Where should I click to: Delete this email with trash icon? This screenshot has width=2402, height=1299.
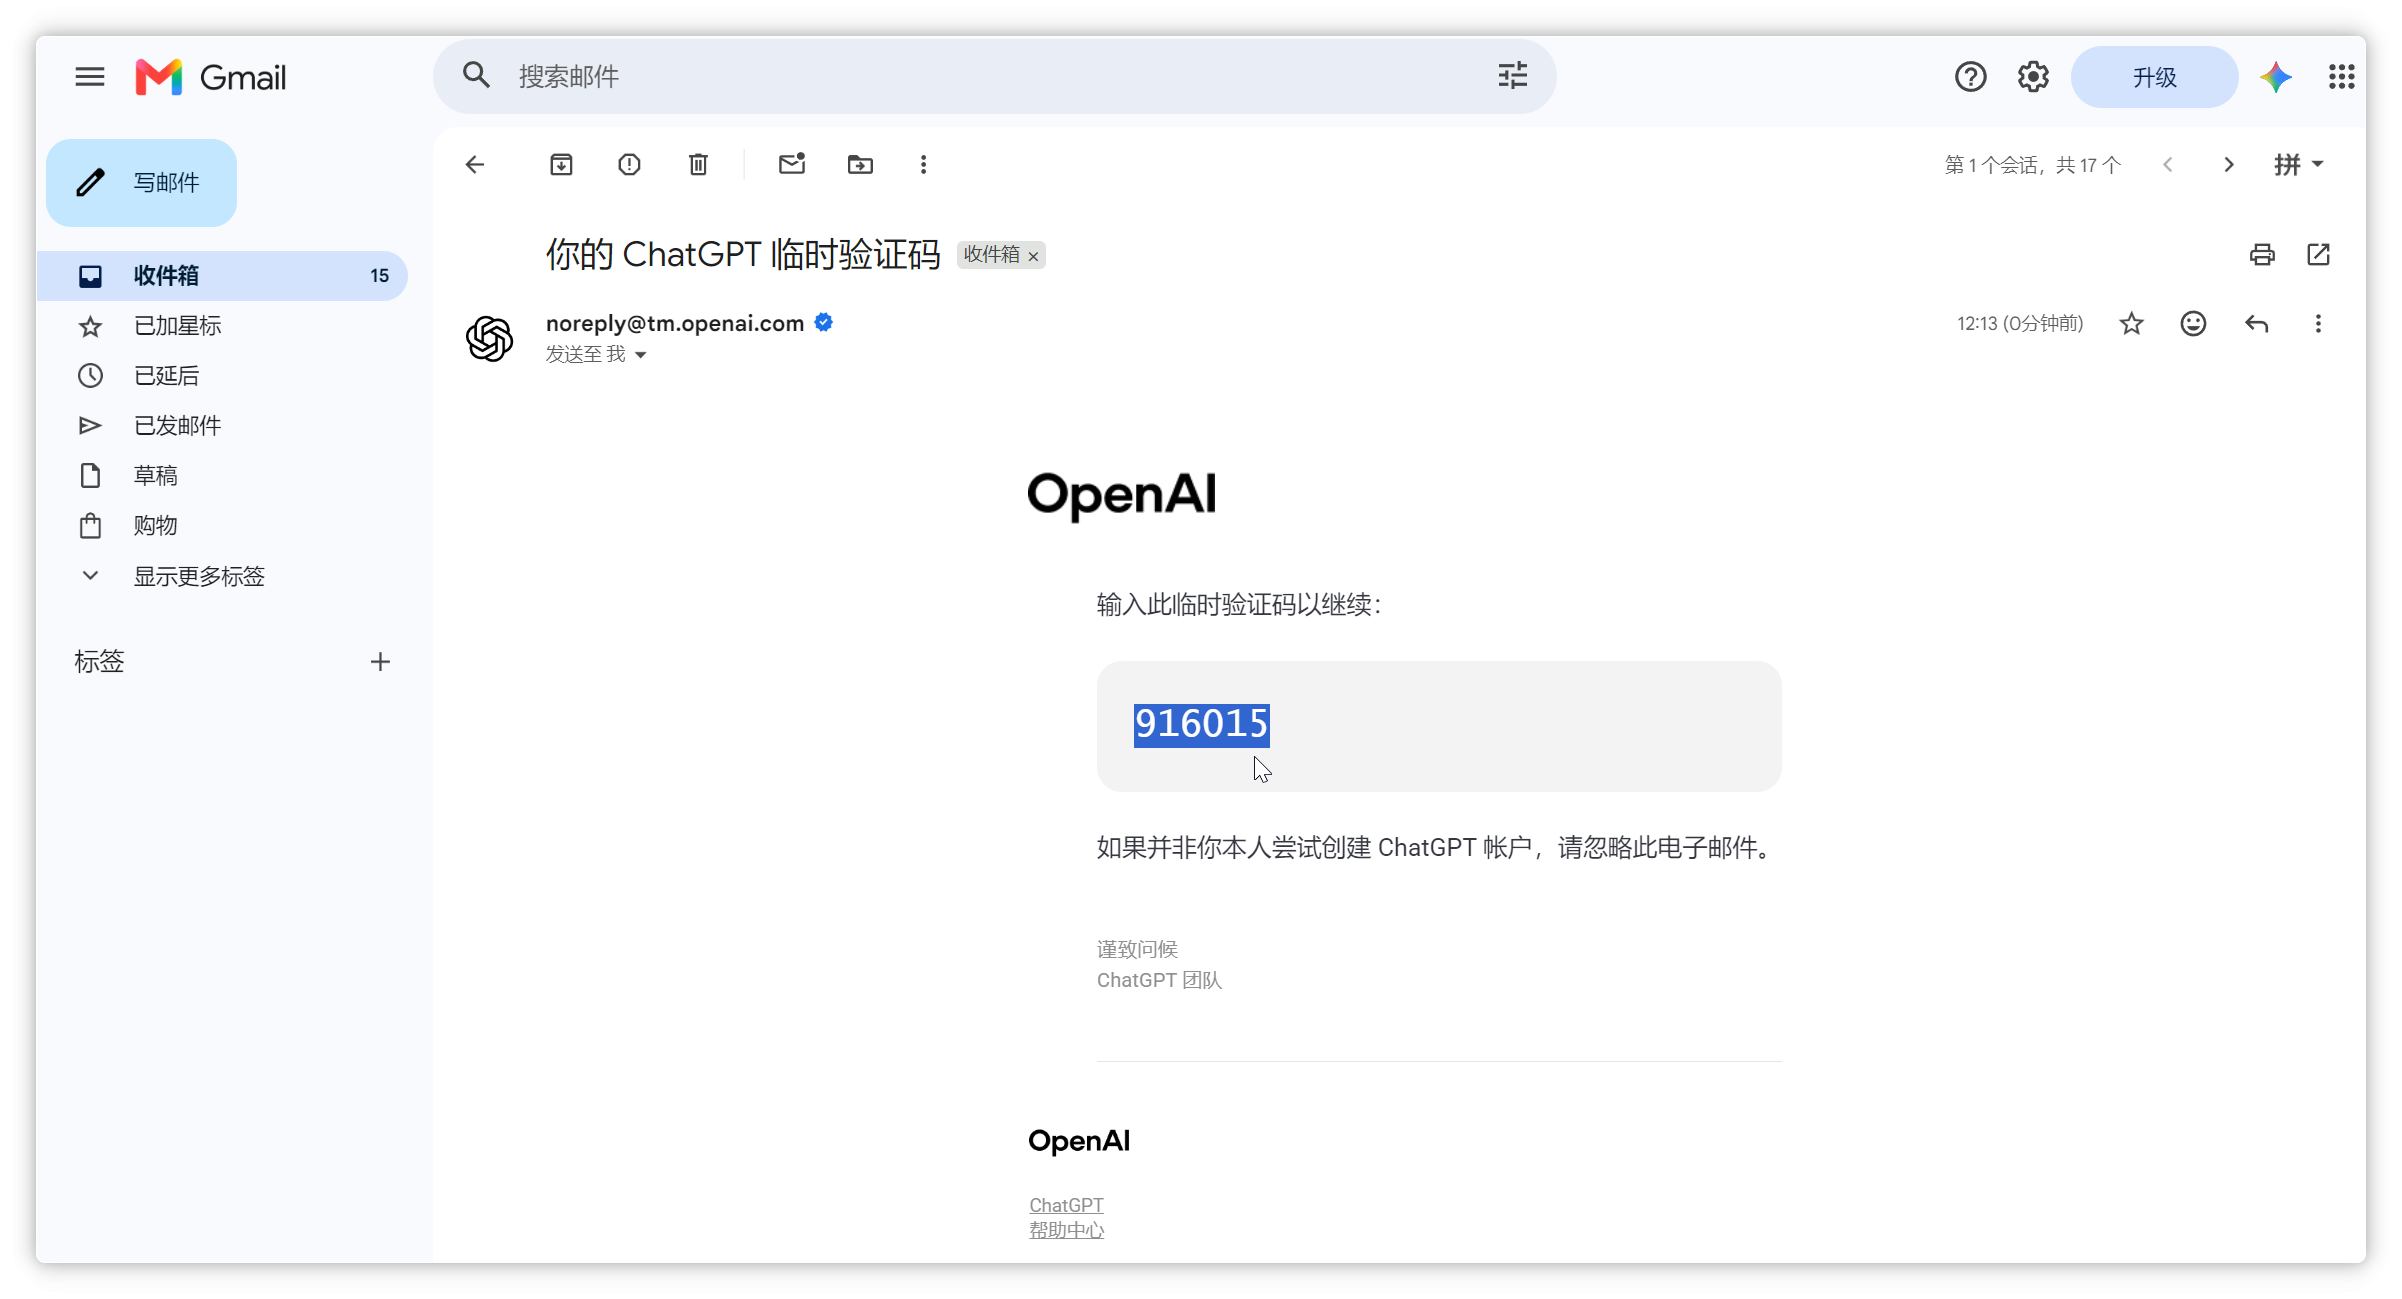698,165
